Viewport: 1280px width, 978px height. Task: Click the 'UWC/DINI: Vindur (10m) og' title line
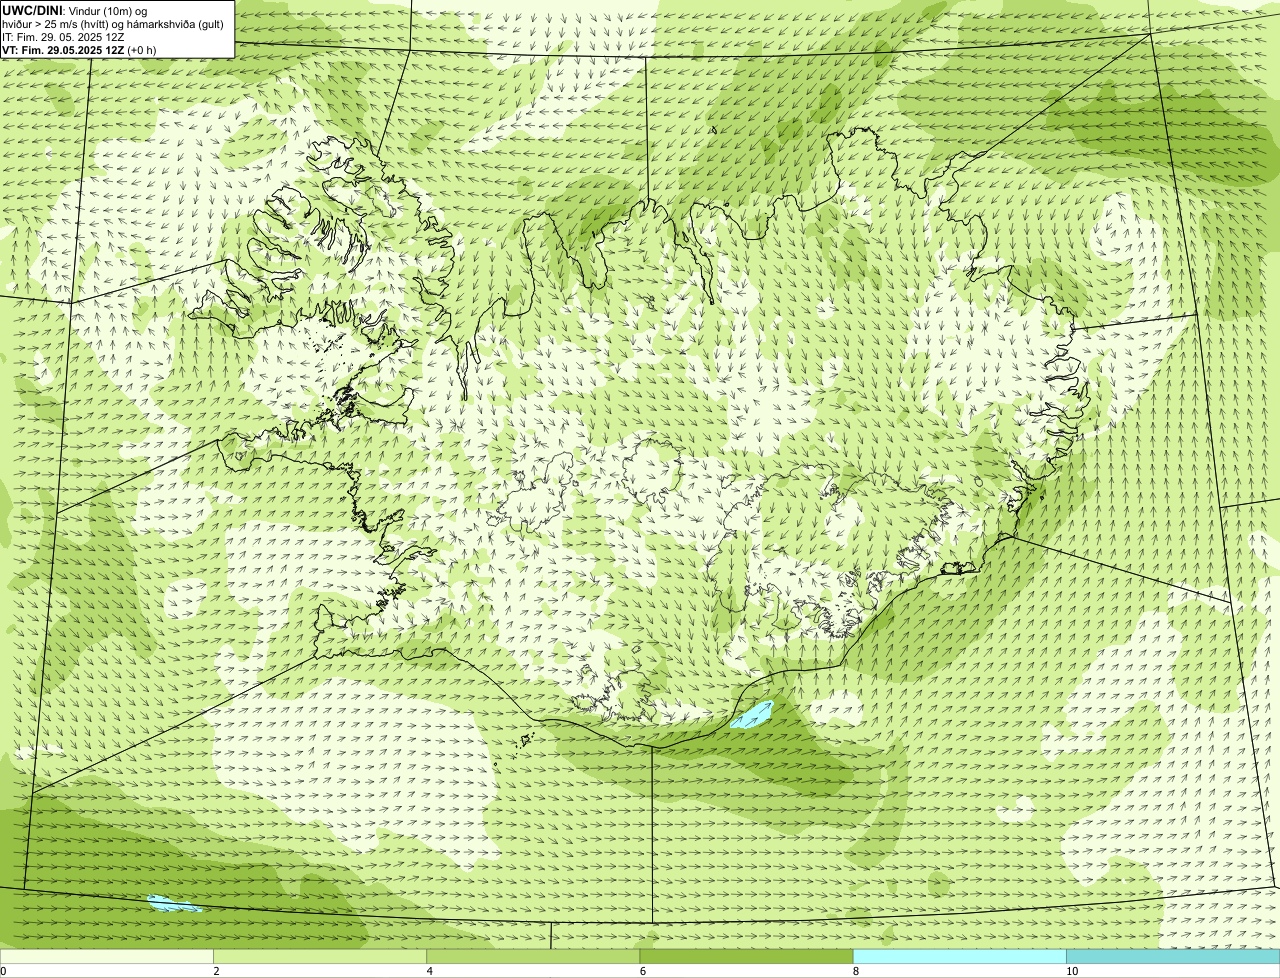(75, 10)
